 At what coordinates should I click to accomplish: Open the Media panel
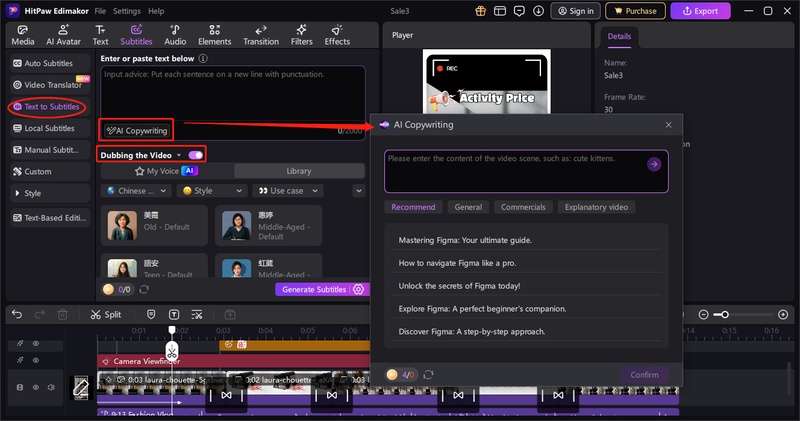(x=23, y=35)
